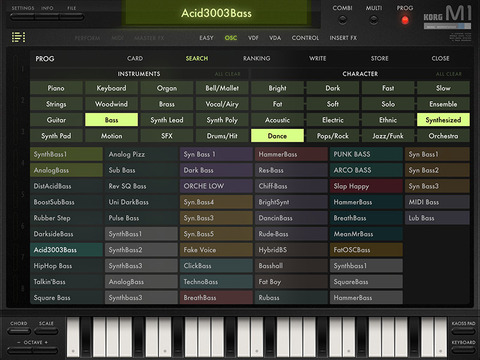Screen dimensions: 480x360
Task: Click the Acid3003Bass name in the green display
Action: tap(216, 13)
